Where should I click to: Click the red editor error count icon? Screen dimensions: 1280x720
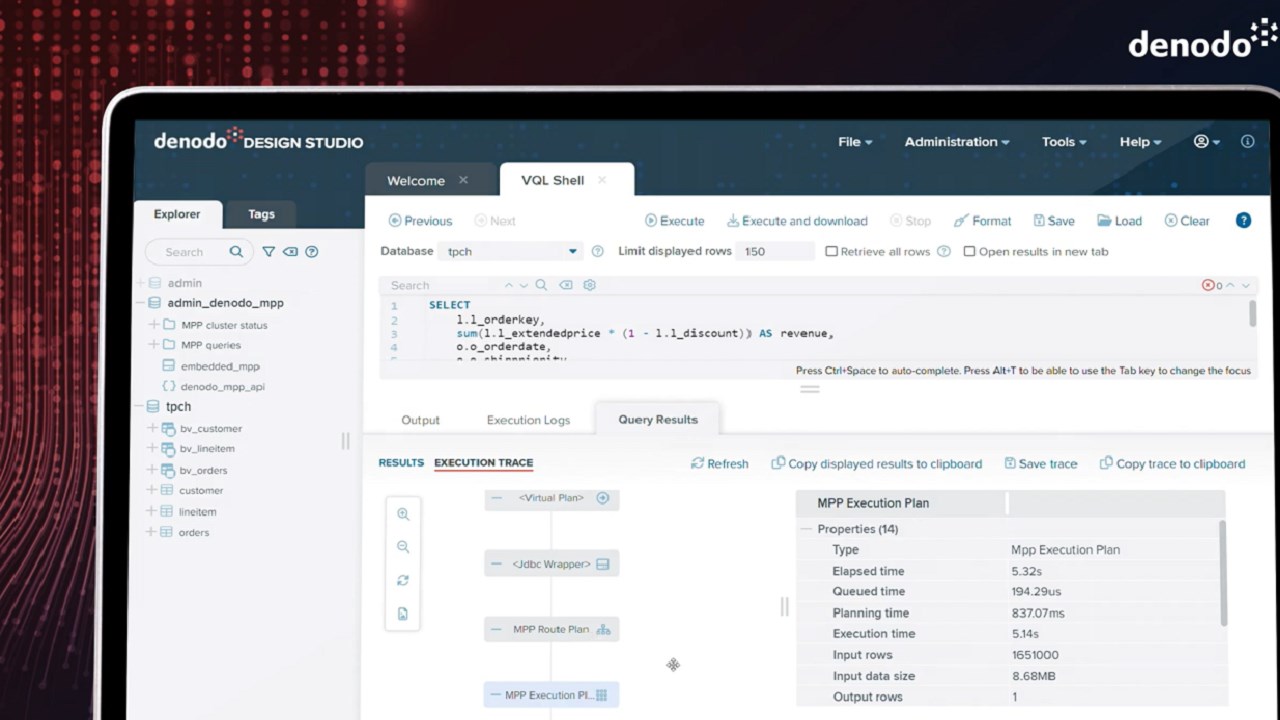[1208, 285]
